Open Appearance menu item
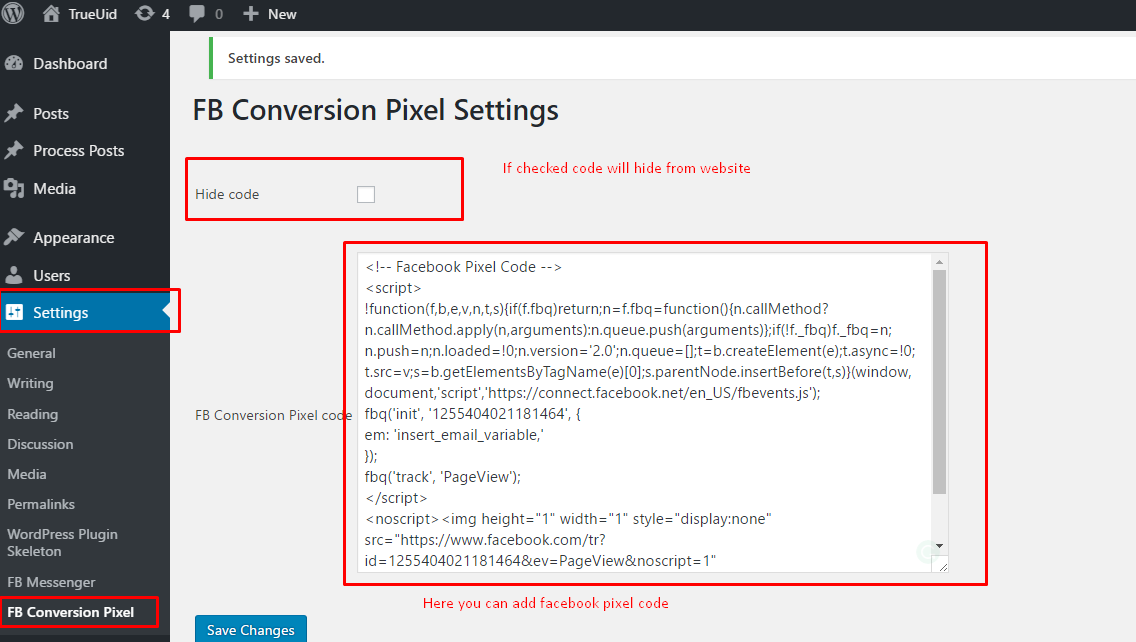The height and width of the screenshot is (642, 1136). [74, 238]
